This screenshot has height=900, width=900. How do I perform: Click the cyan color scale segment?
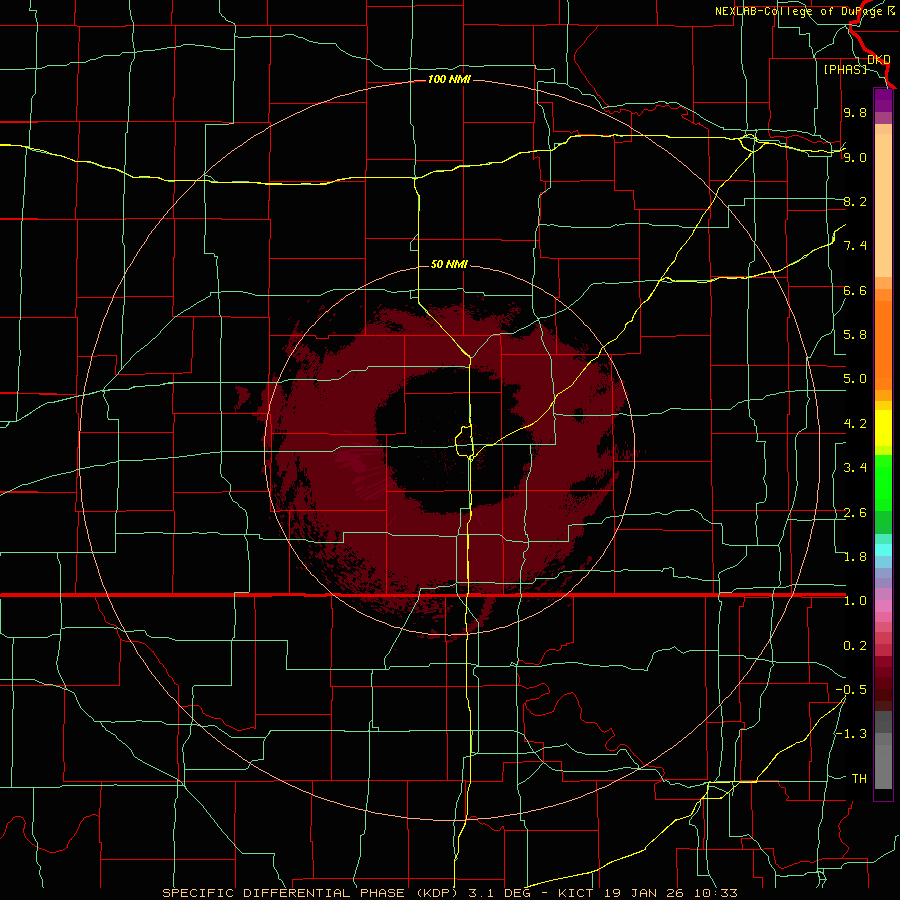883,550
